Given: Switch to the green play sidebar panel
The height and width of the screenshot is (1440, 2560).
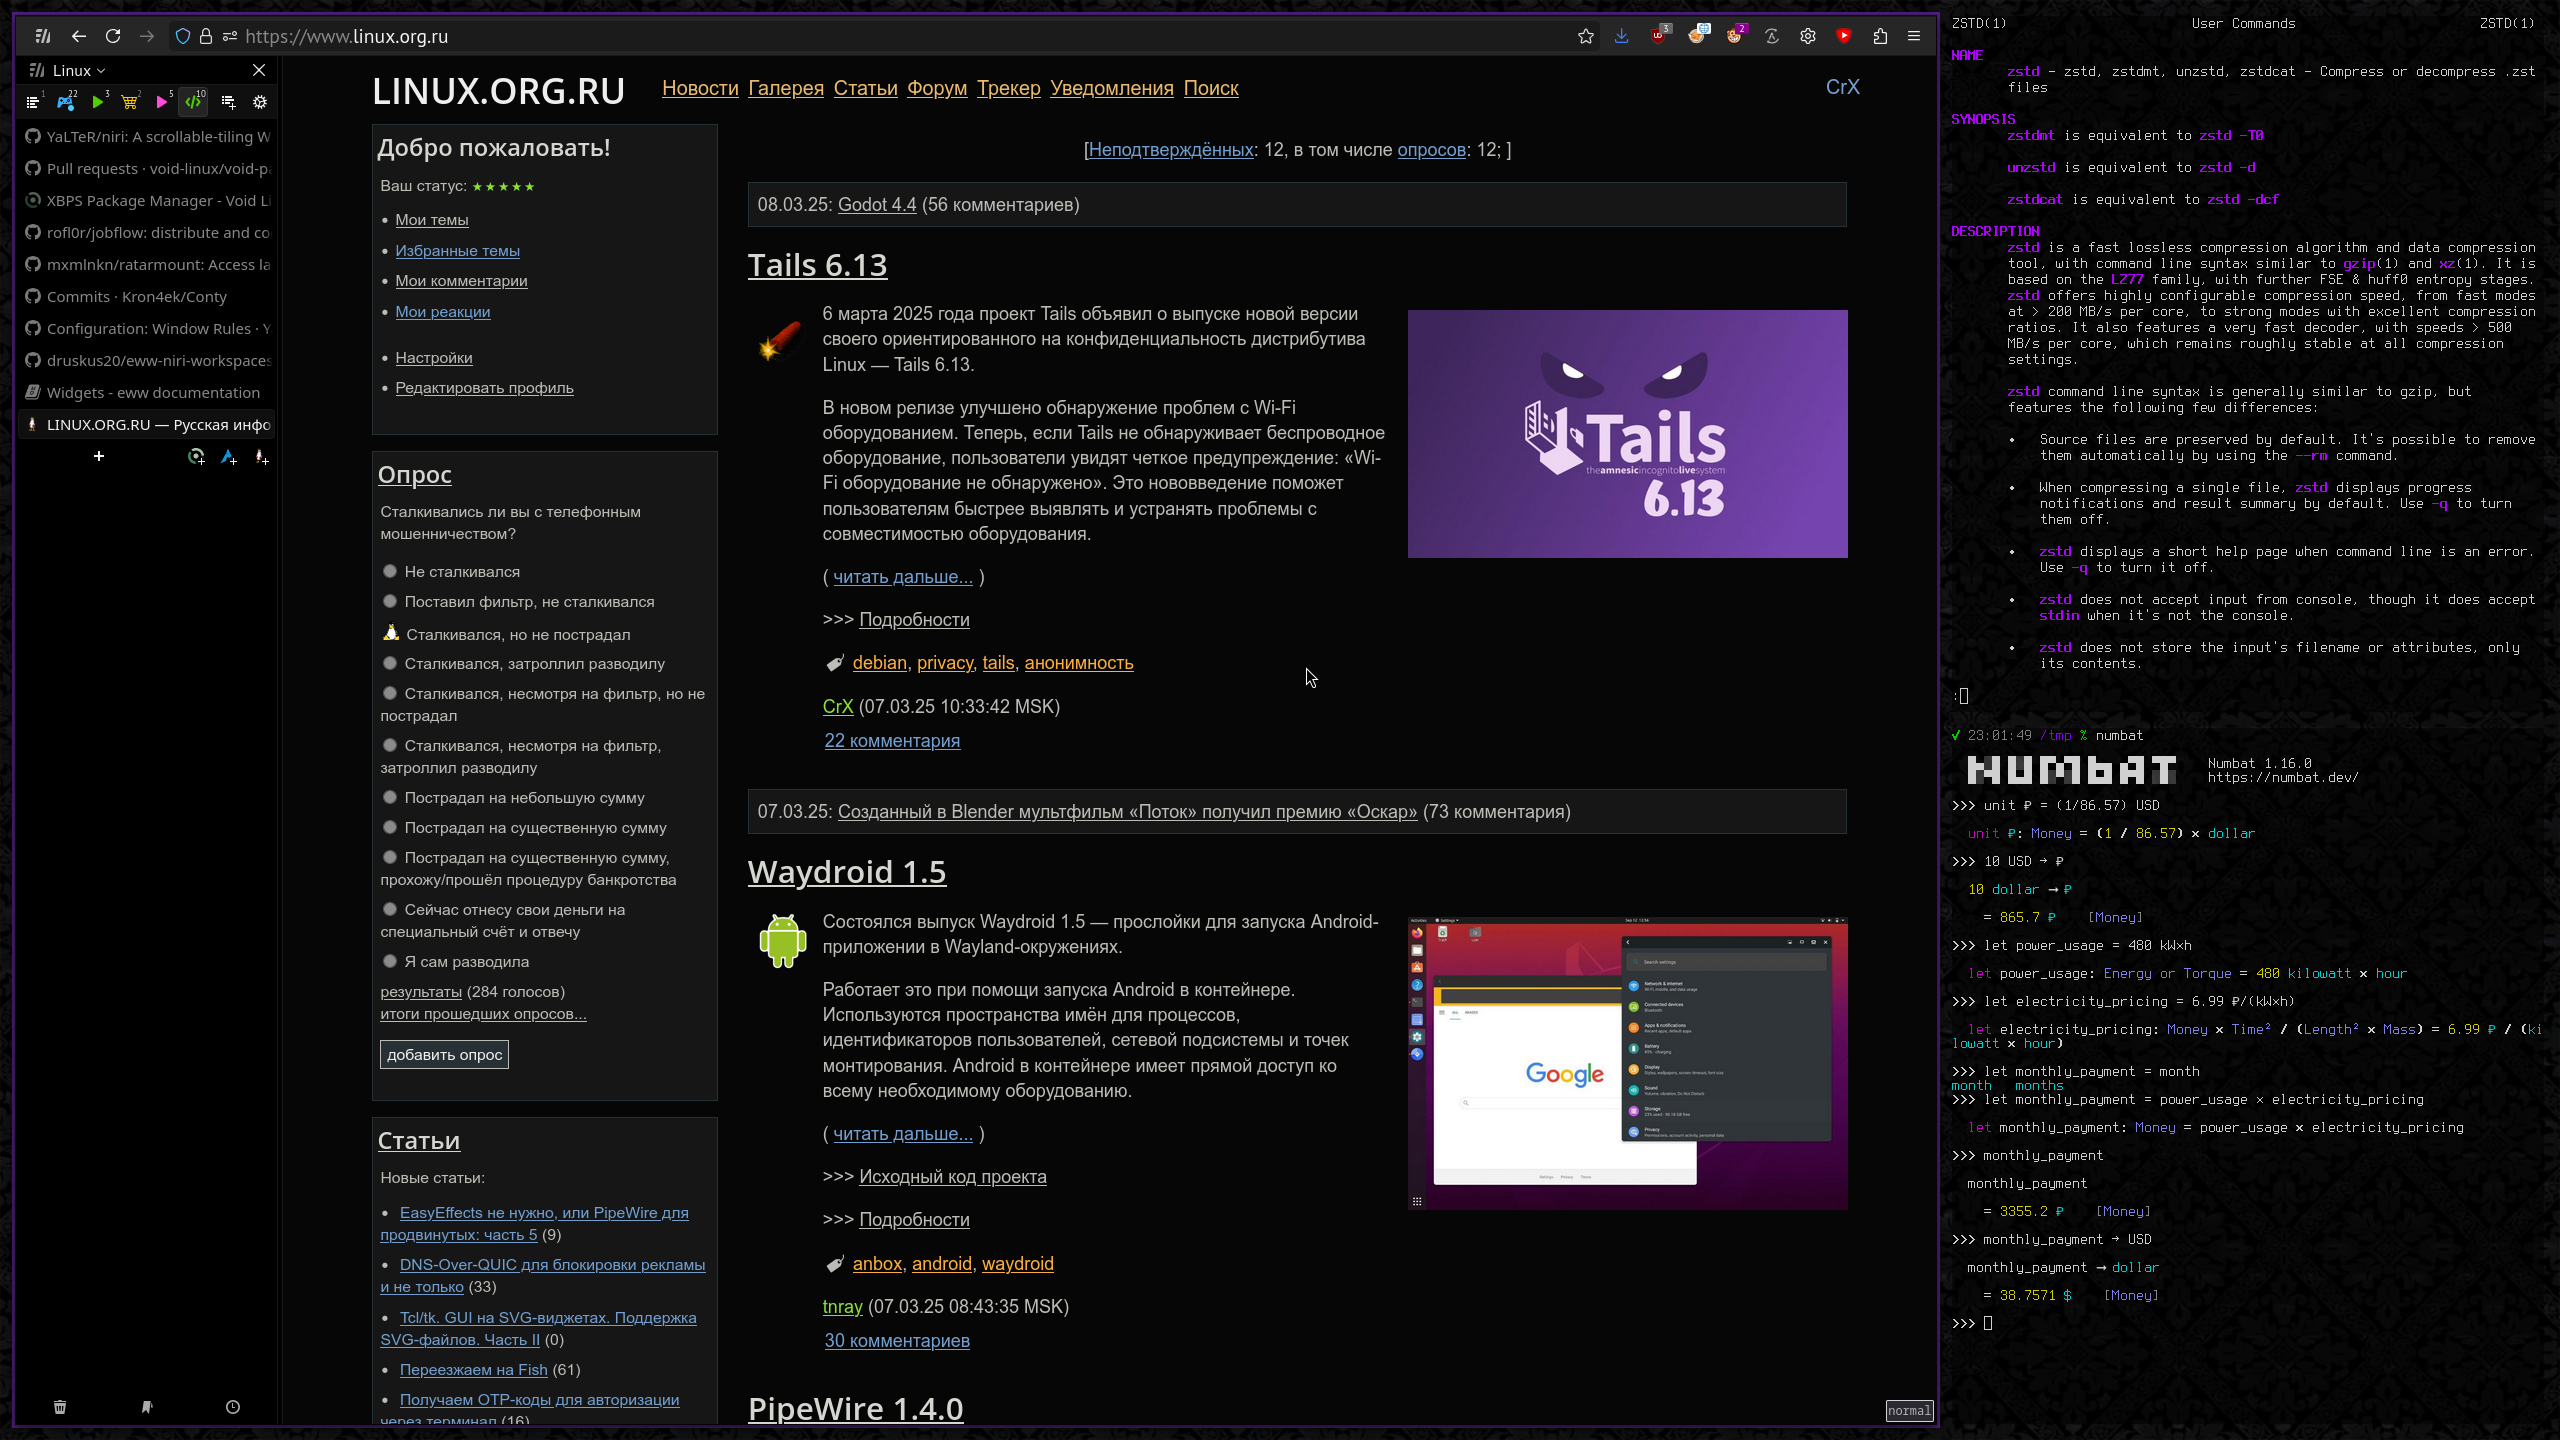Looking at the screenshot, I should tap(98, 101).
